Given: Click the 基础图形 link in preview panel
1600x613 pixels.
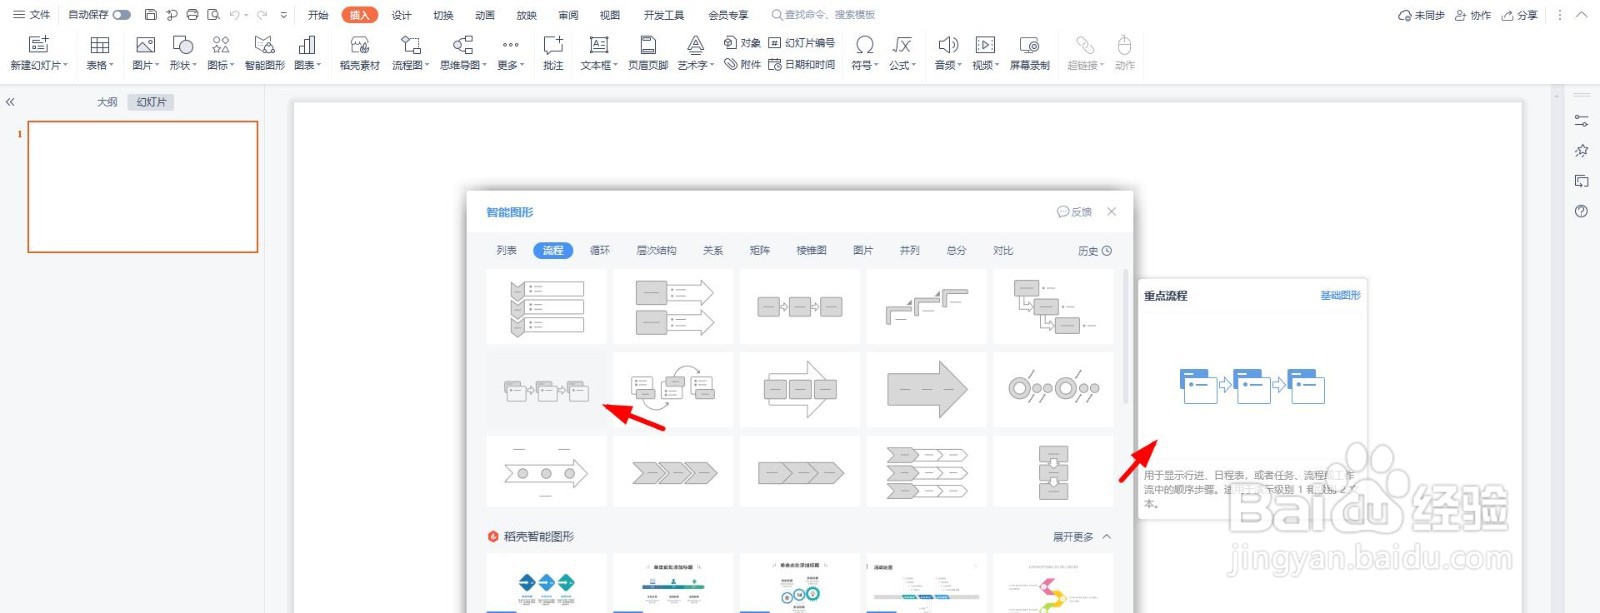Looking at the screenshot, I should [x=1340, y=296].
